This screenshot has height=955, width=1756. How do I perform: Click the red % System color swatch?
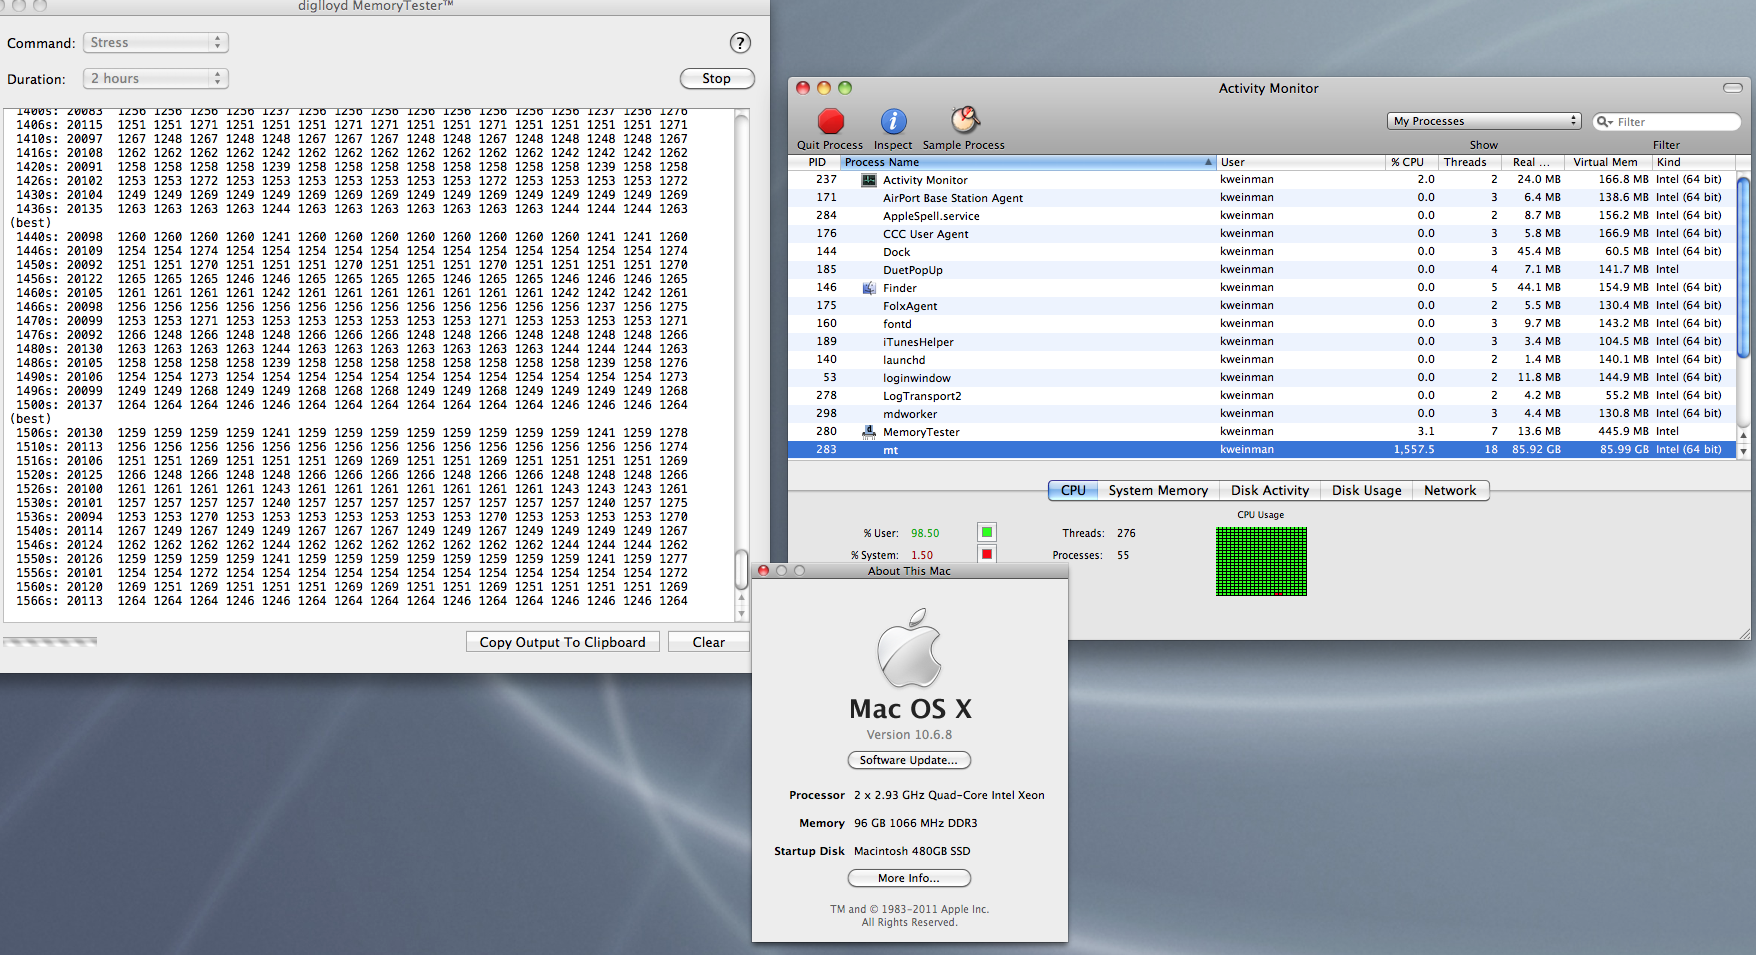987,554
